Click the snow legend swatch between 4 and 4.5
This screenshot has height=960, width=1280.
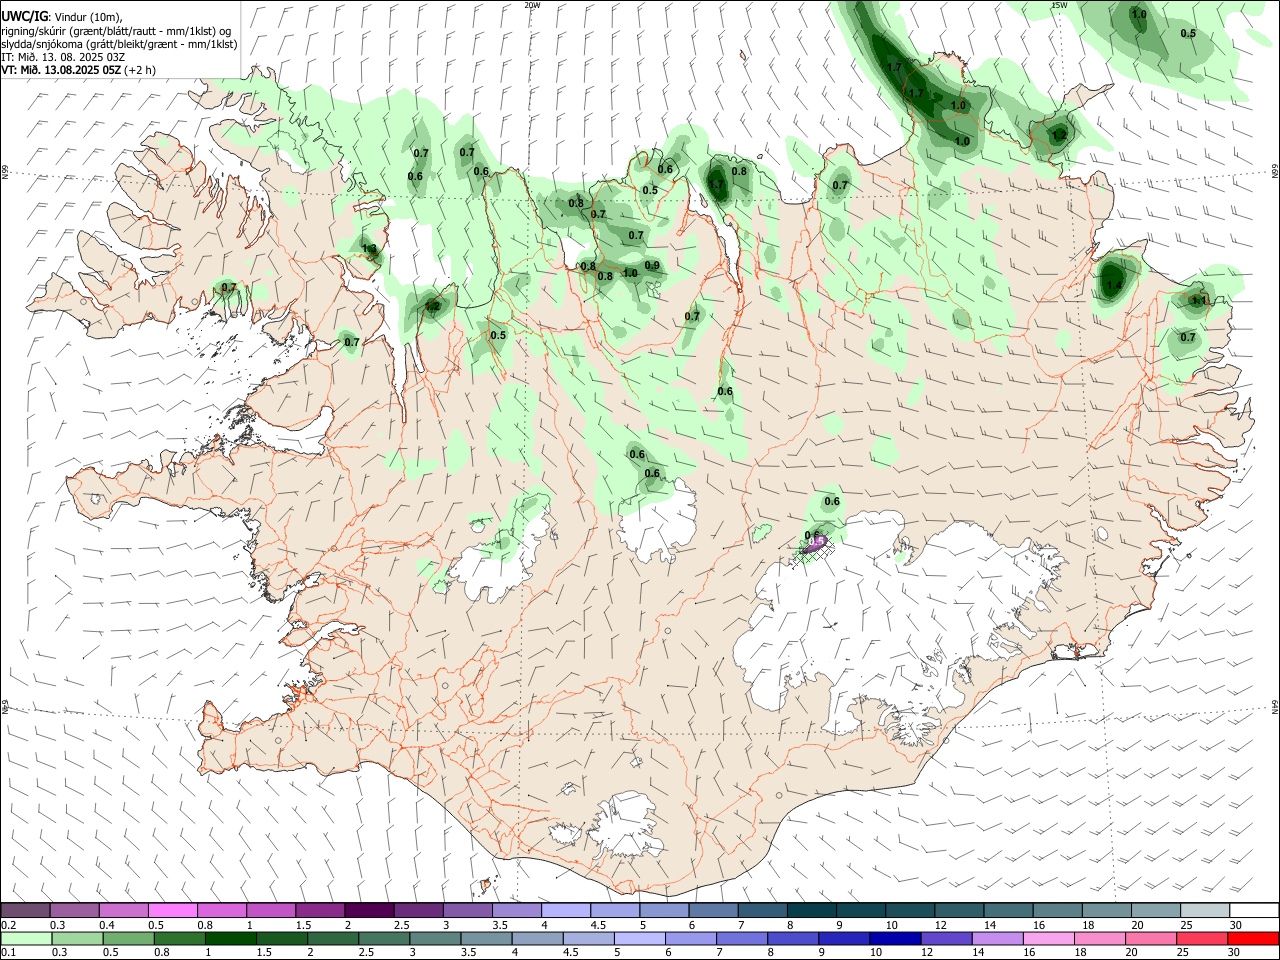565,910
